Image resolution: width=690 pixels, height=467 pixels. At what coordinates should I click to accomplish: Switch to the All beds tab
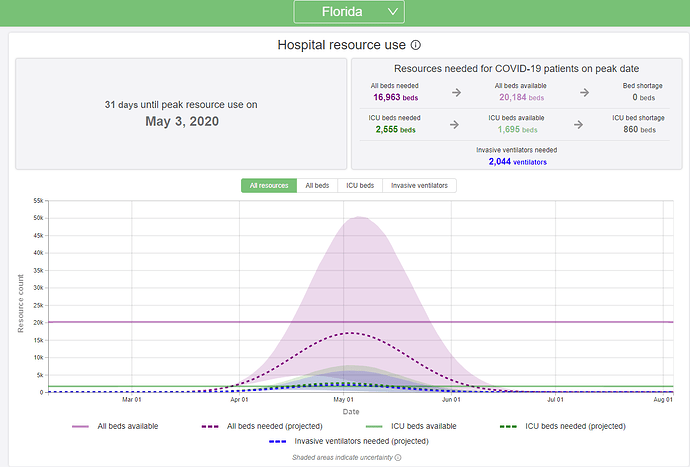[316, 185]
